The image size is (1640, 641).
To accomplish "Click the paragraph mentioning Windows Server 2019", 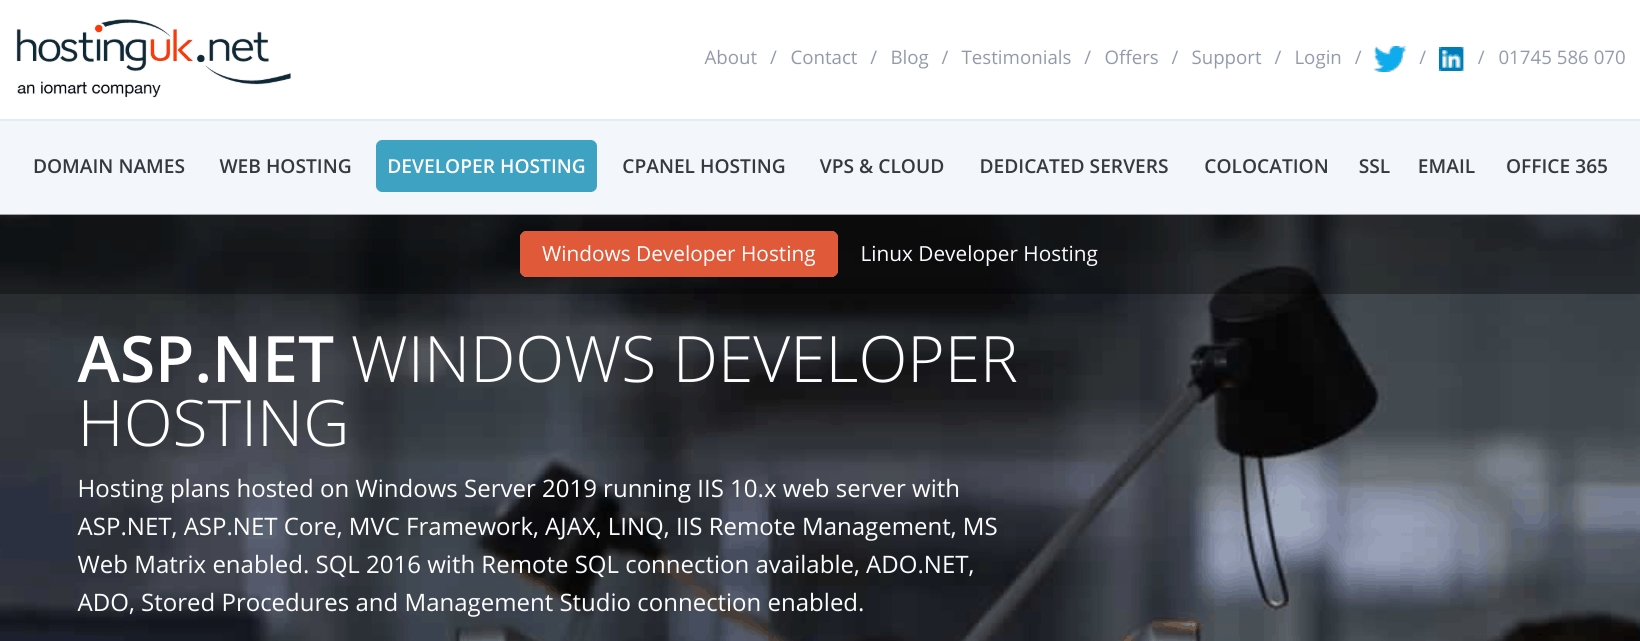I will coord(538,545).
